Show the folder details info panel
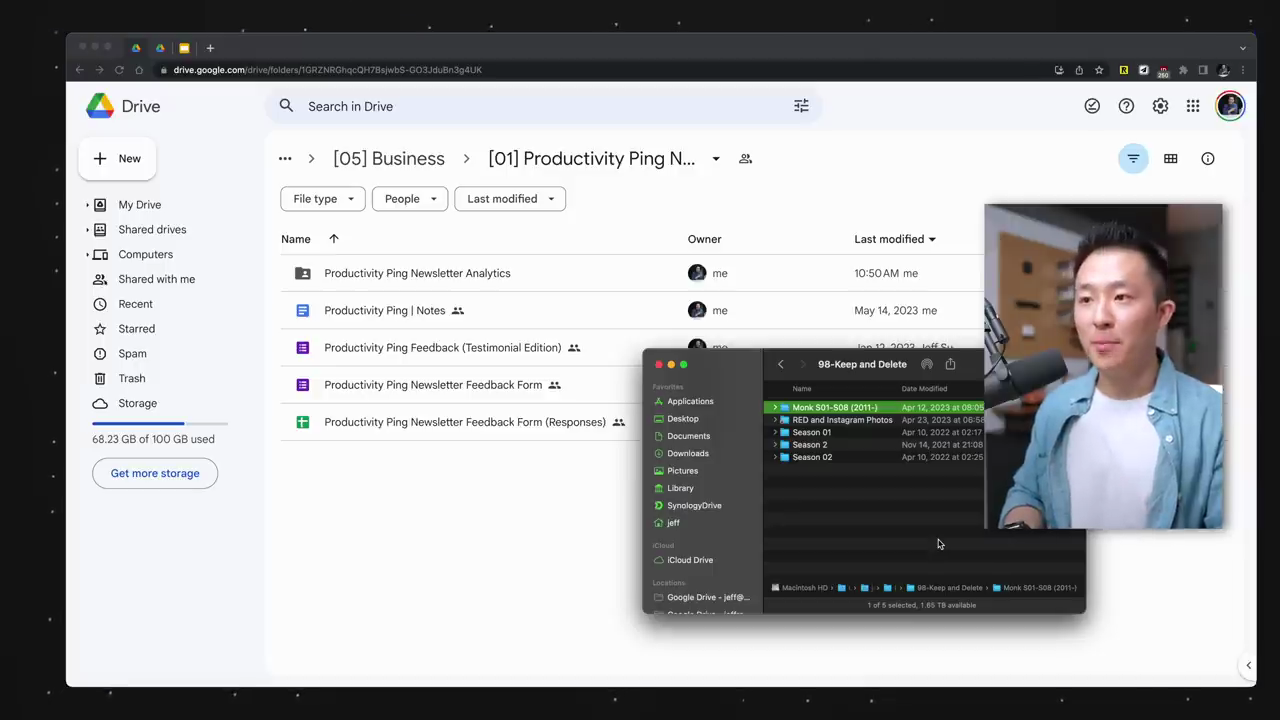 [1208, 159]
